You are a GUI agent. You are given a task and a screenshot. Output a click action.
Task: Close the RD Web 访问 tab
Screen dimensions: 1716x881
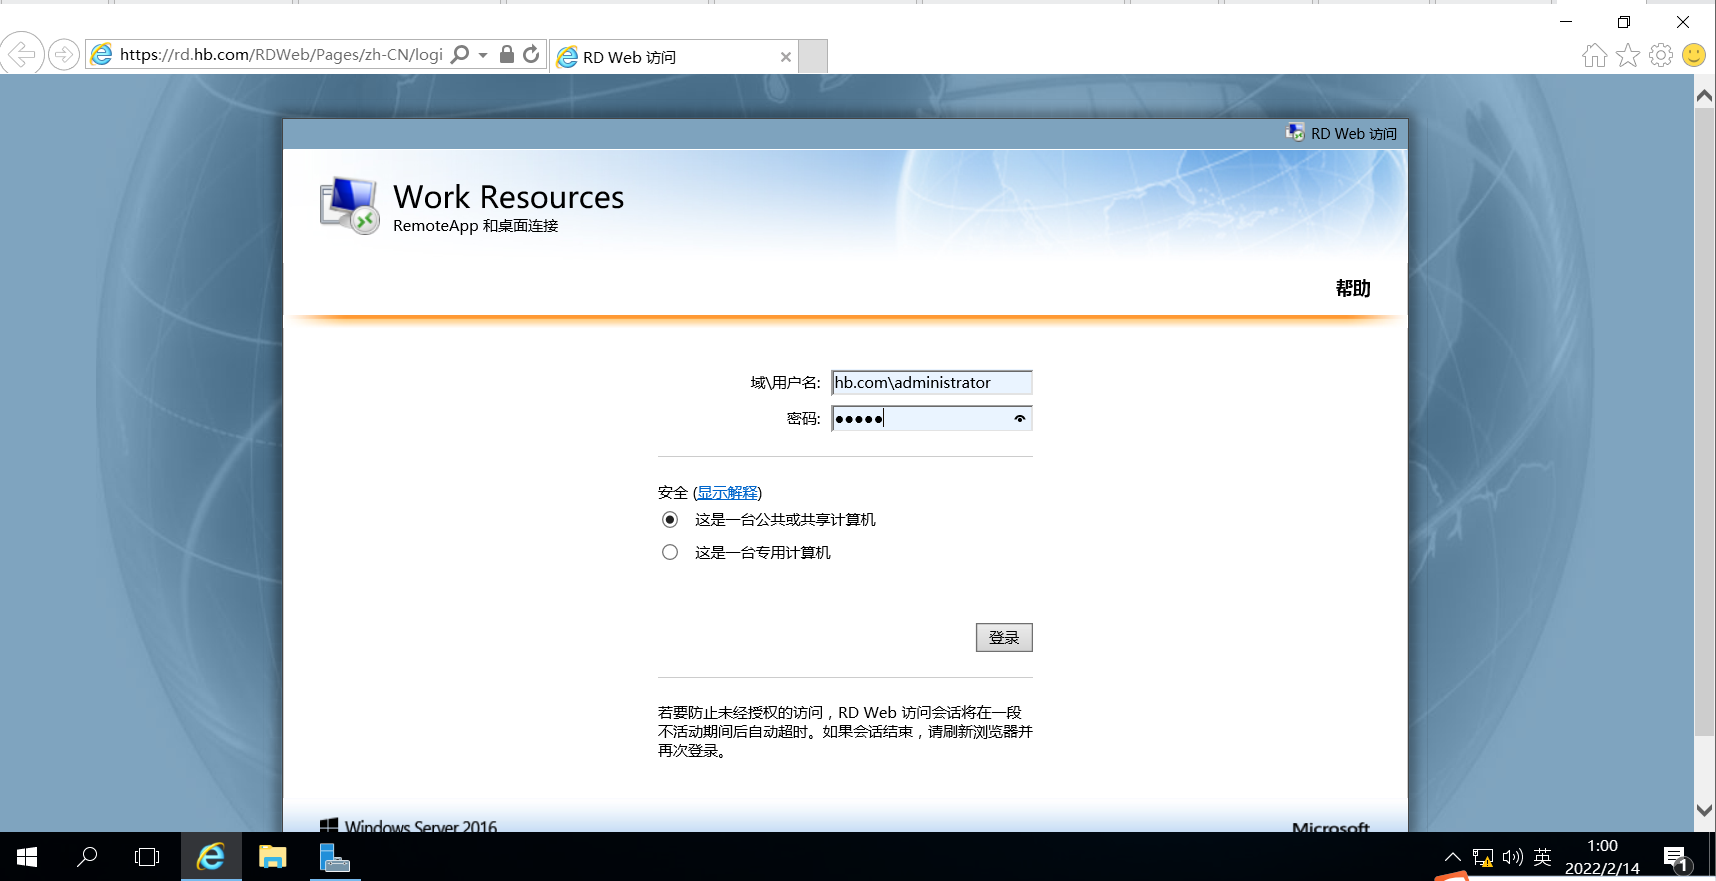point(786,57)
